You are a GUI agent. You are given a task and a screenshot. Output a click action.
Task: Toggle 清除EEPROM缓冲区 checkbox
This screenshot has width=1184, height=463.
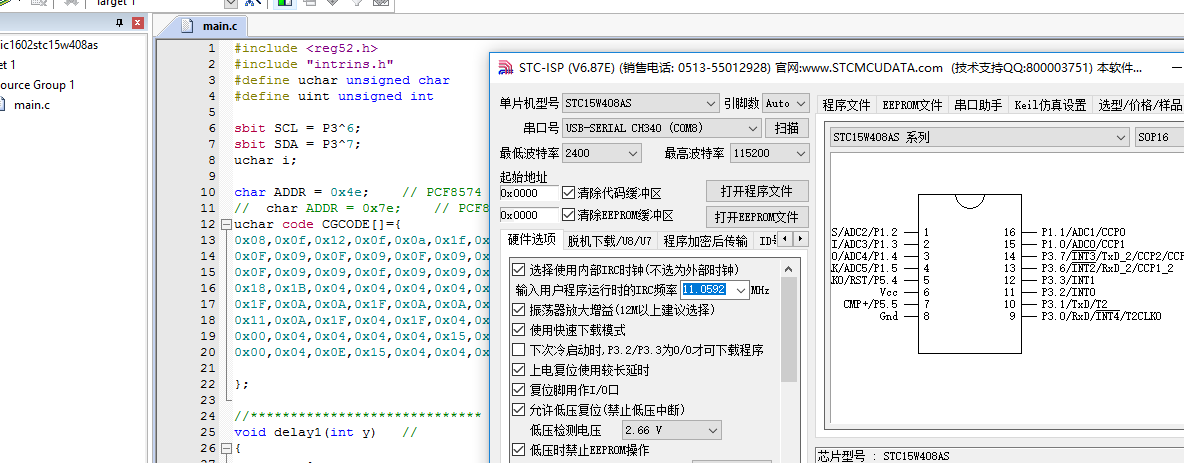569,215
